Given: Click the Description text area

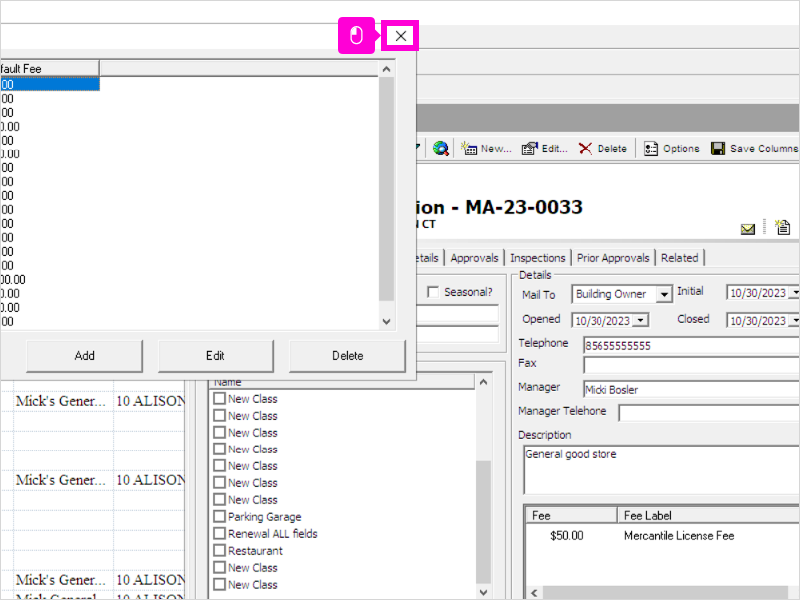Looking at the screenshot, I should 662,469.
